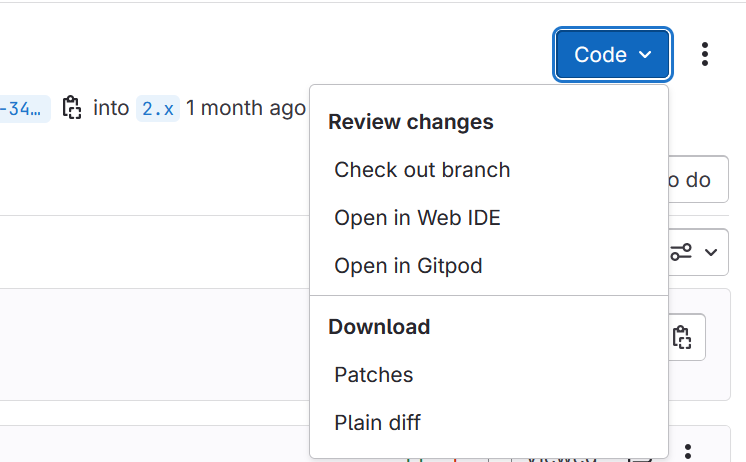Open the sliders preferences icon

(682, 252)
